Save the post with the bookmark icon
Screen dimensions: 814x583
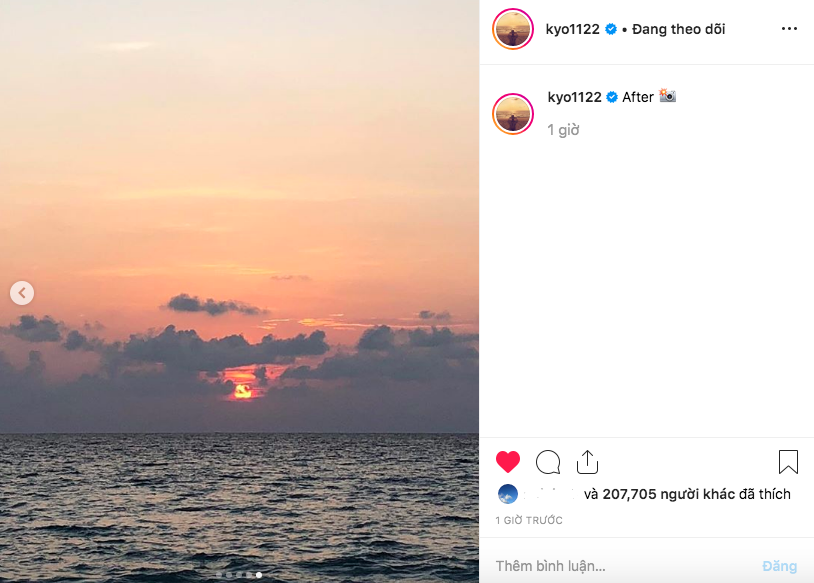(788, 462)
